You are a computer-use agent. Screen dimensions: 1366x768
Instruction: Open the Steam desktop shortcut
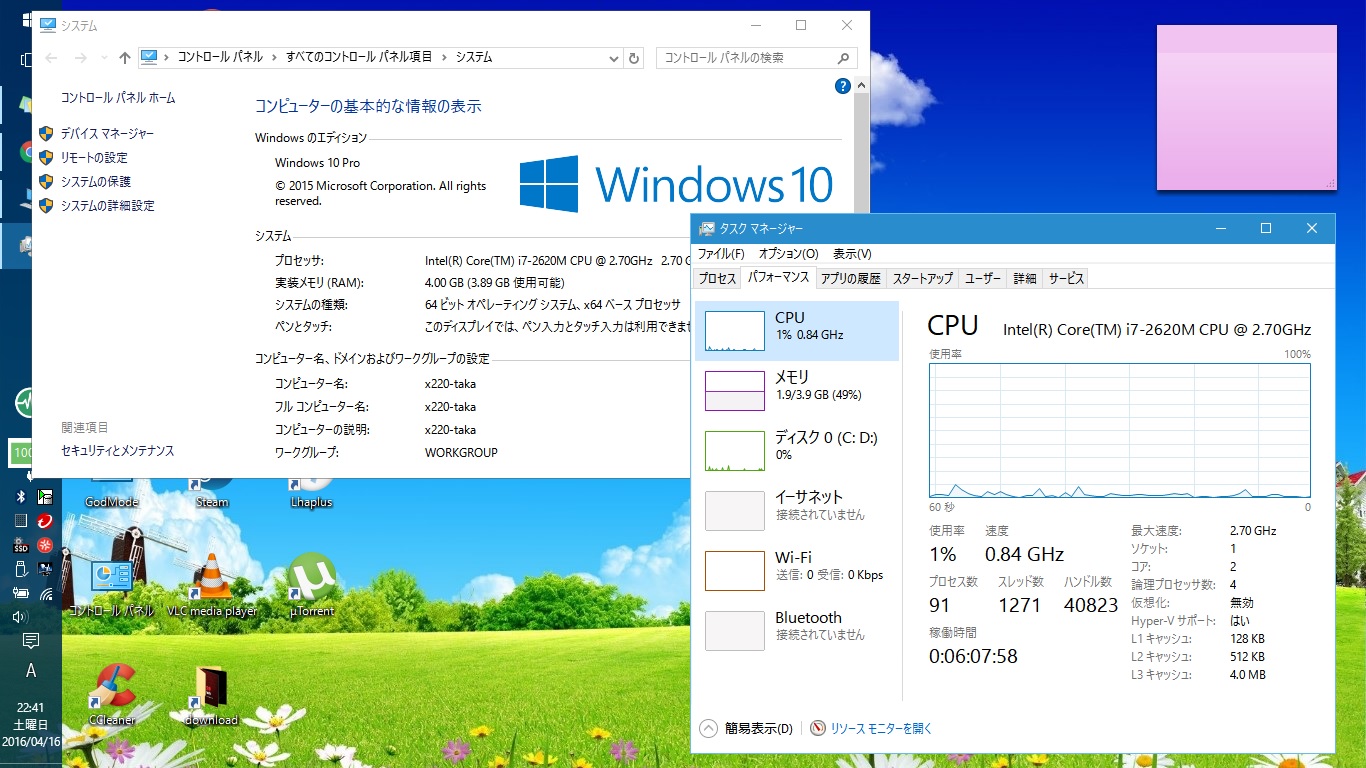(212, 492)
